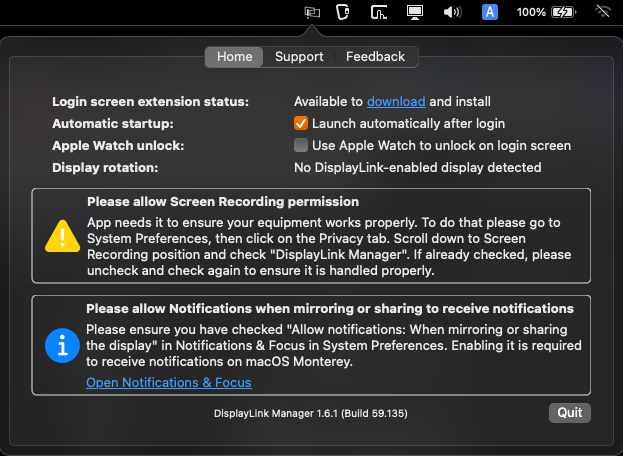
Task: Click the volume speaker icon in menu bar
Action: click(x=452, y=12)
